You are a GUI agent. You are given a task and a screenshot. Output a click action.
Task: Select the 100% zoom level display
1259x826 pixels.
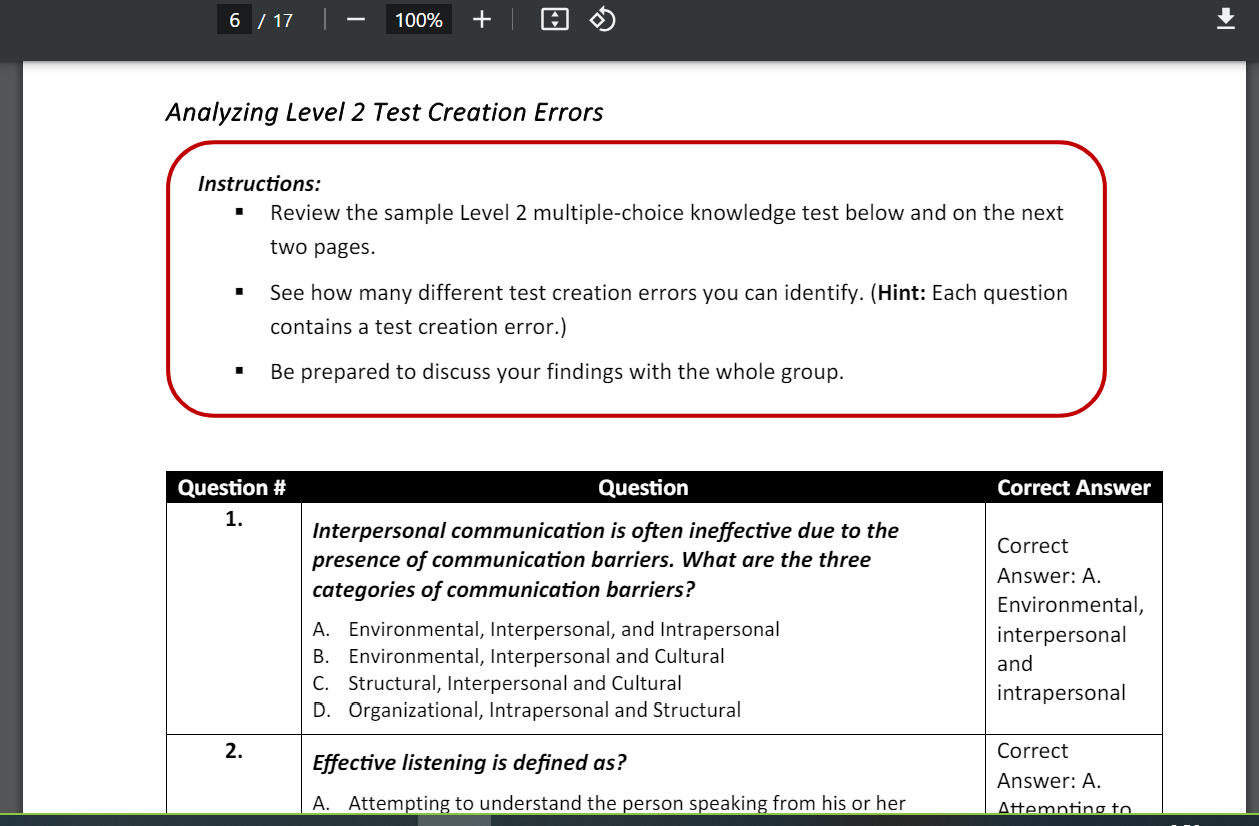[x=418, y=19]
